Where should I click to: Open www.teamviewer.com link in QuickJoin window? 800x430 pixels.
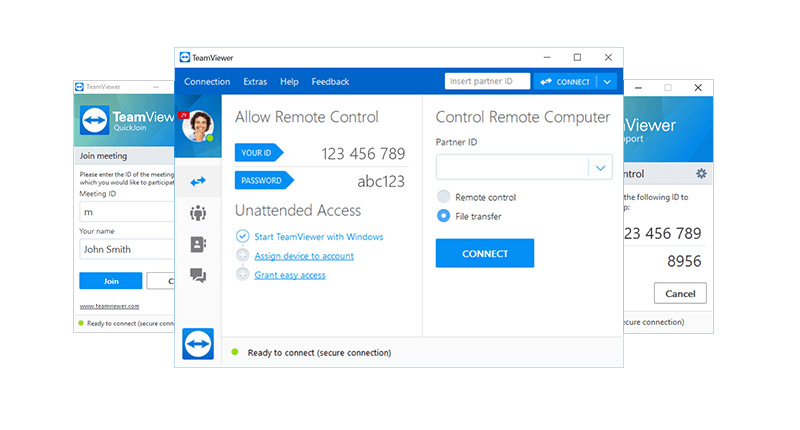coord(109,306)
